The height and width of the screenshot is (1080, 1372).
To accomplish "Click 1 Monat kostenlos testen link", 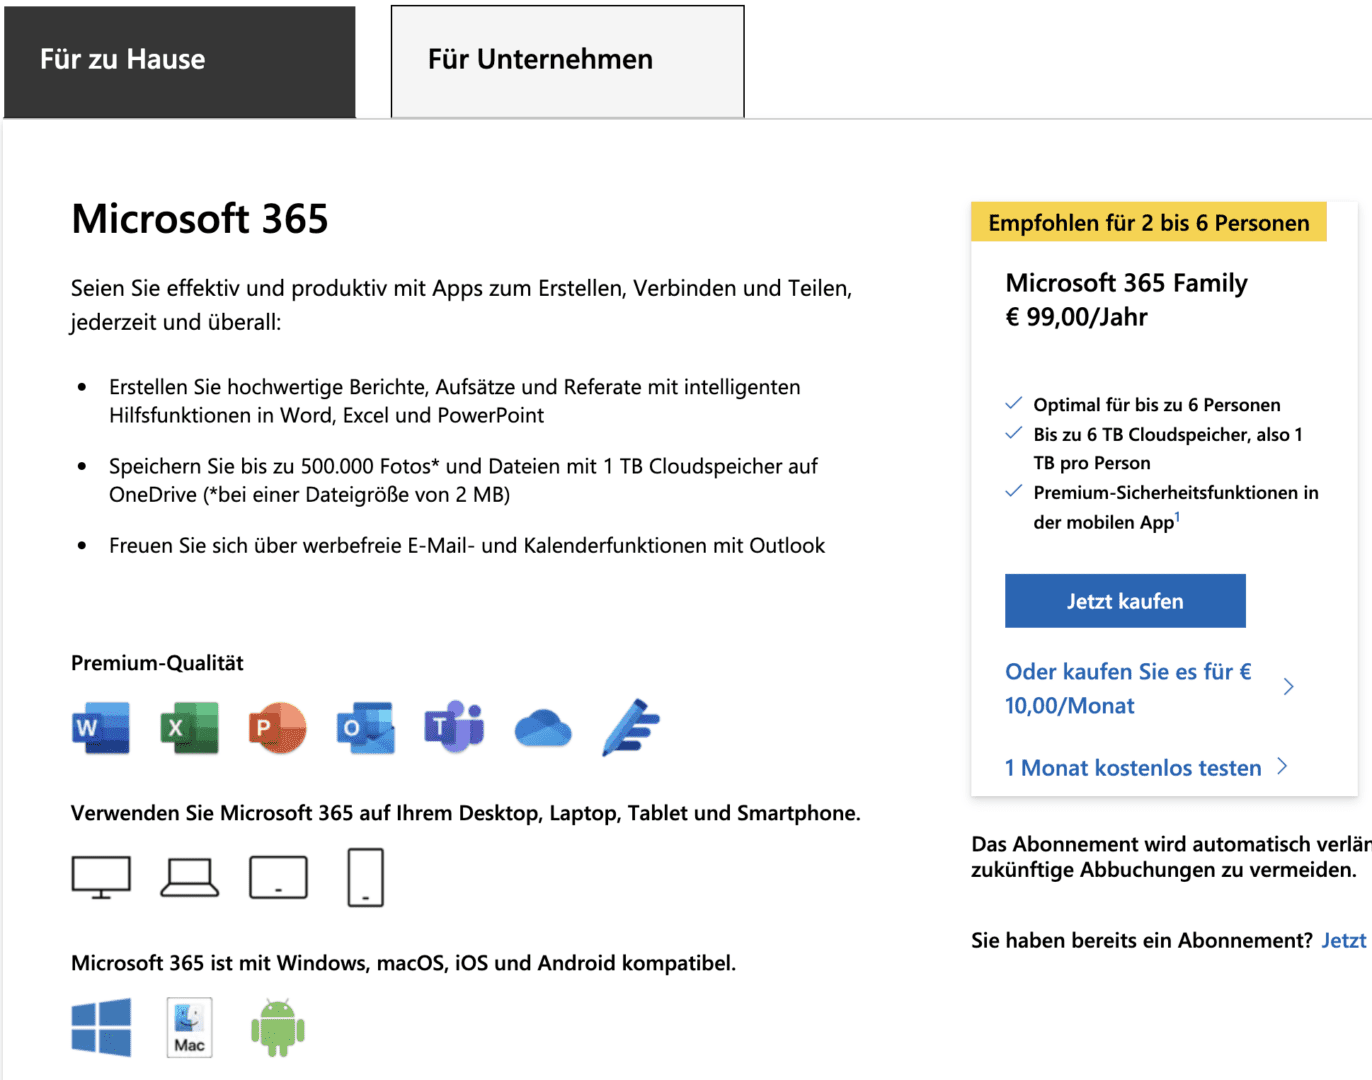I will tap(1133, 768).
